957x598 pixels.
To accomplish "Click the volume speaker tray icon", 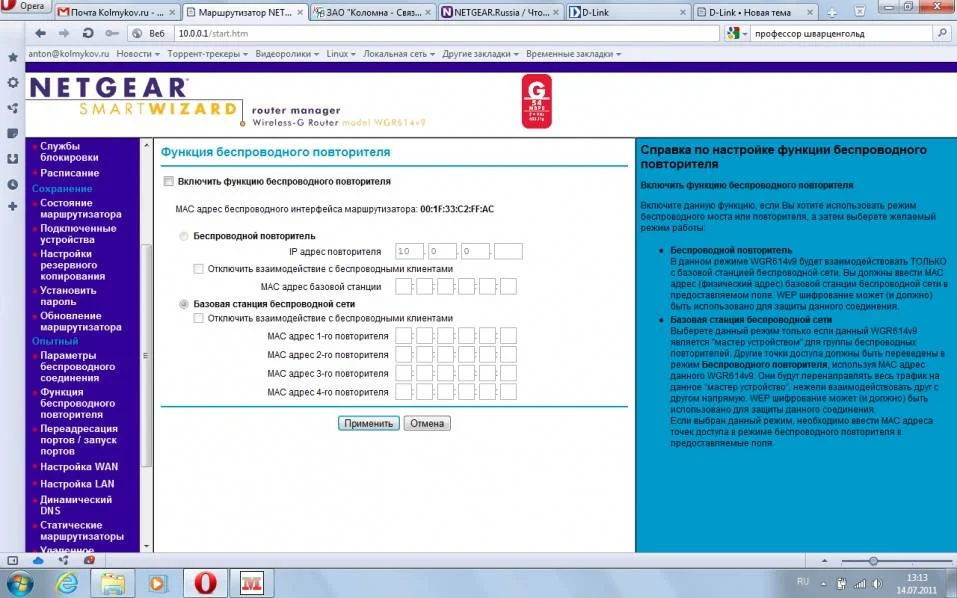I will tap(878, 583).
